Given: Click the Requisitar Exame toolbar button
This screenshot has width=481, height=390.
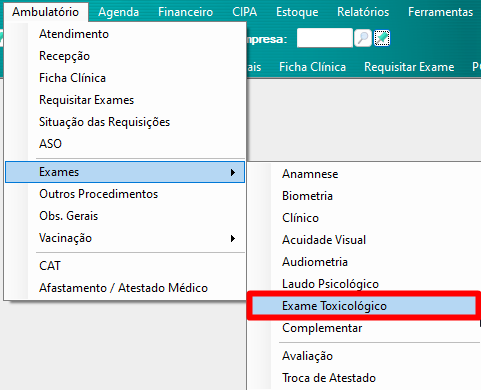Looking at the screenshot, I should click(409, 67).
